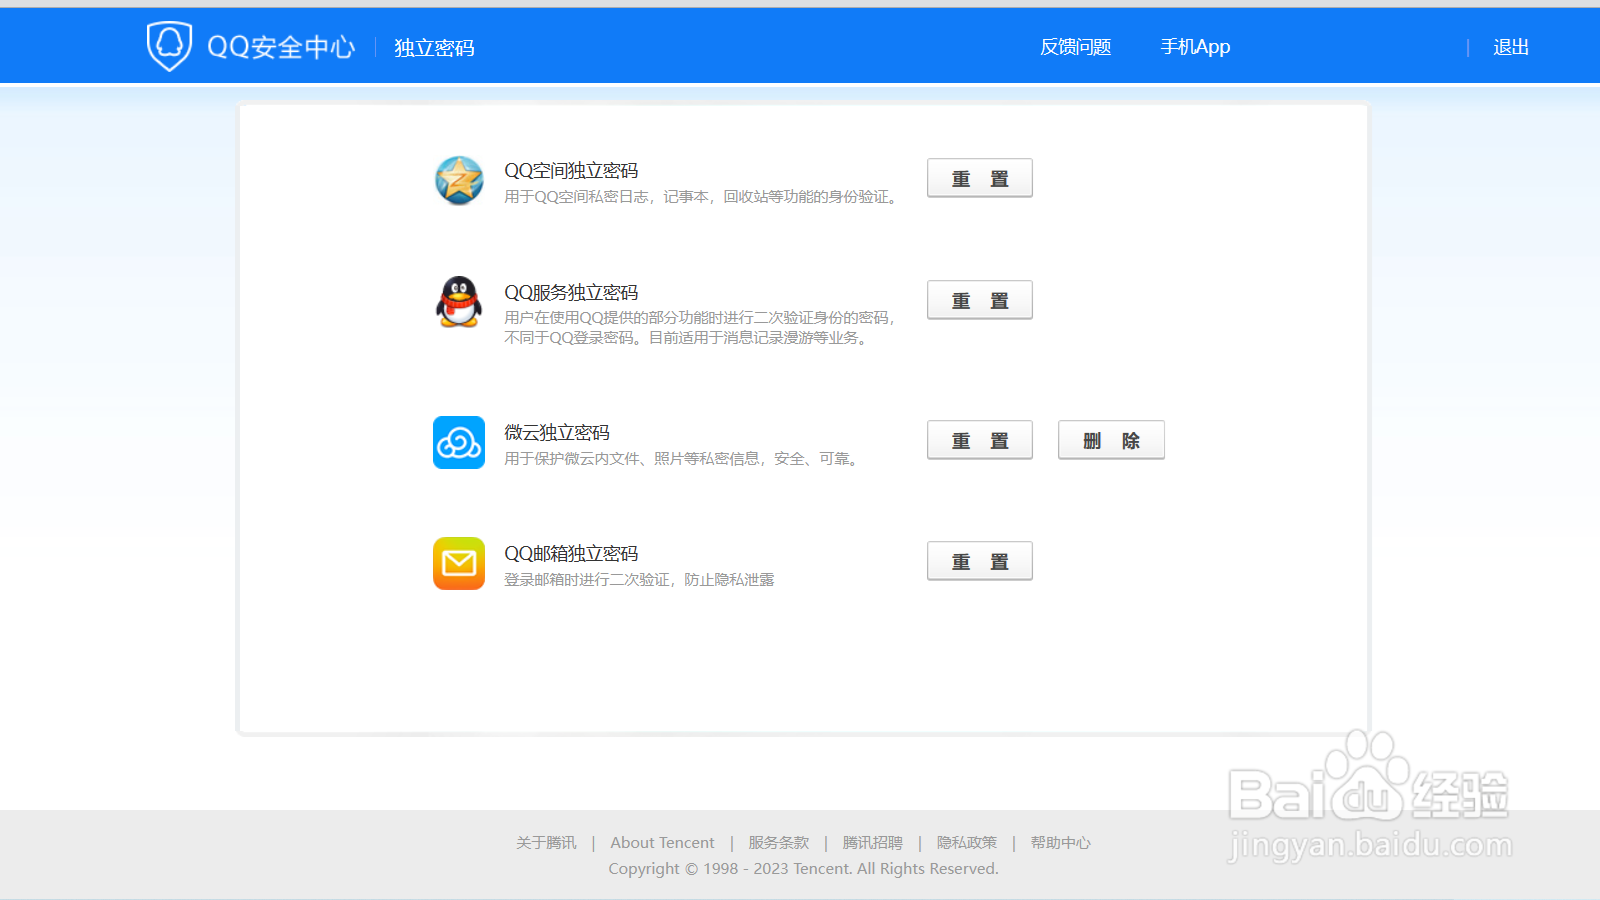Open the 腾讯招聘 footer link
Viewport: 1600px width, 900px height.
pos(873,843)
